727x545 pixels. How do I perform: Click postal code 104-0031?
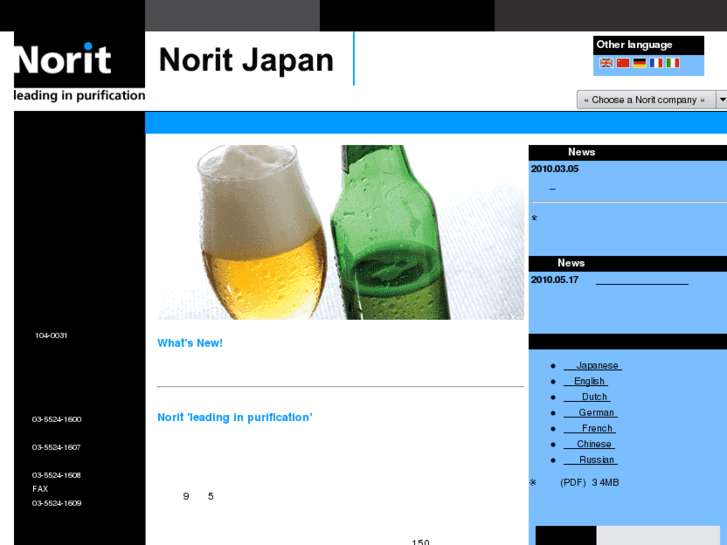click(51, 335)
